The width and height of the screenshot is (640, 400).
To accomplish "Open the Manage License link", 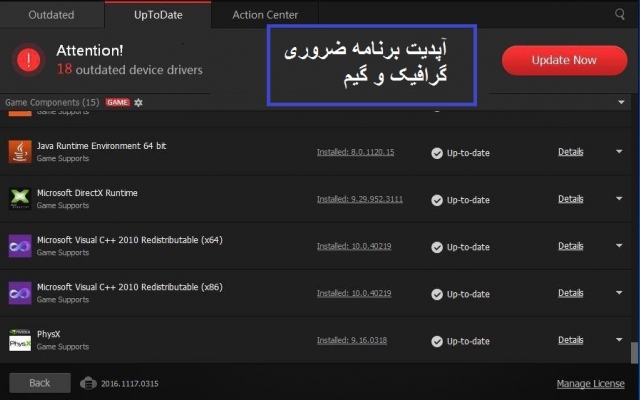I will [x=591, y=384].
